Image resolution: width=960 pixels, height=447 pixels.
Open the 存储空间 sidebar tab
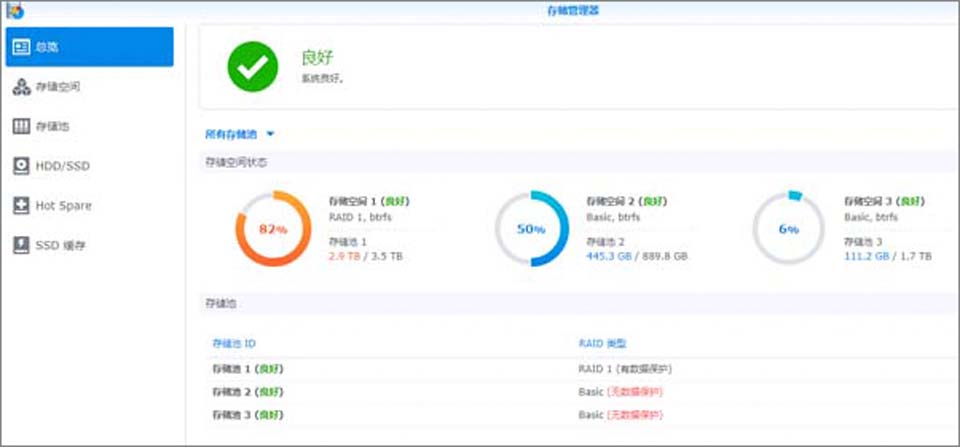click(x=57, y=87)
